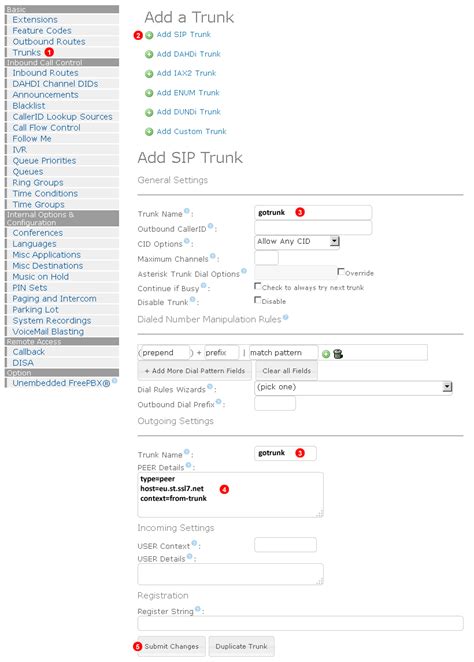Screen dimensions: 474x662
Task: Open Conferences in the sidebar
Action: click(x=37, y=233)
